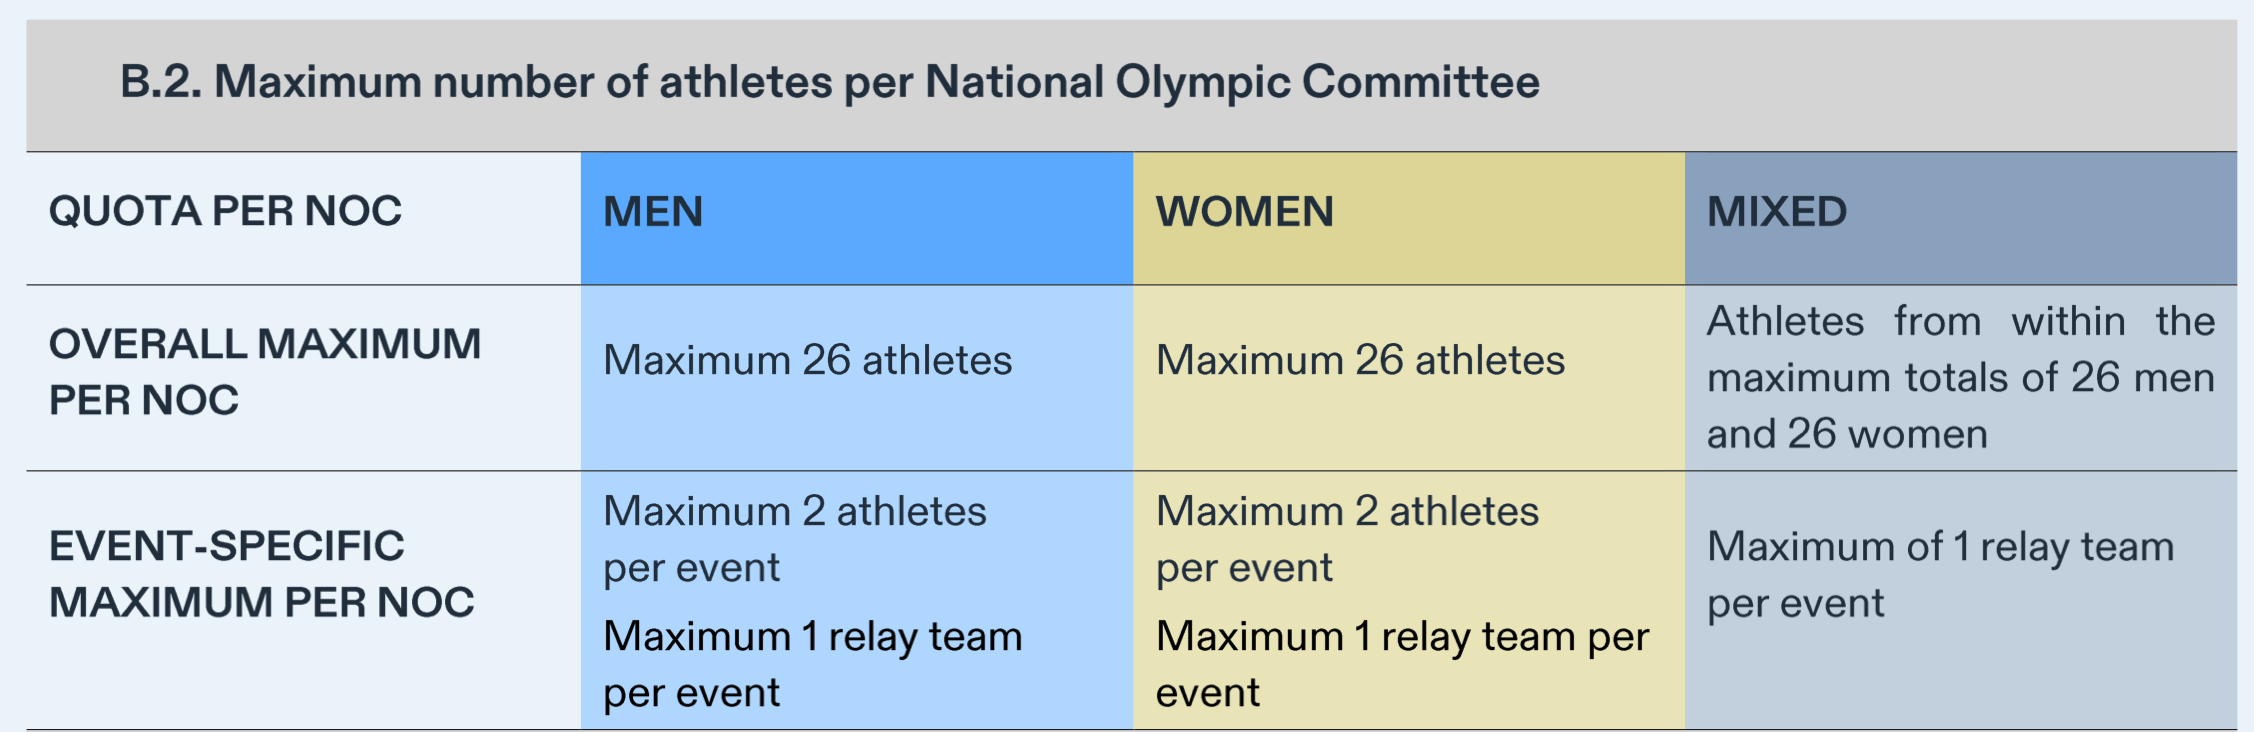The height and width of the screenshot is (732, 2254).
Task: Click Maximum 1 relay team text under Men
Action: point(812,664)
